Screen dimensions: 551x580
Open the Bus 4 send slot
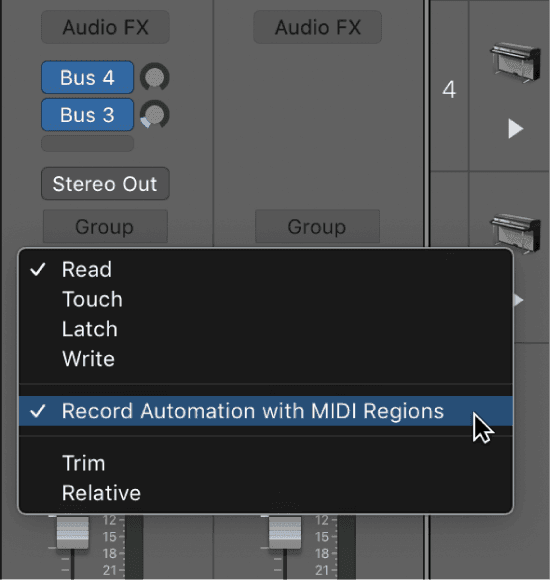[x=87, y=77]
